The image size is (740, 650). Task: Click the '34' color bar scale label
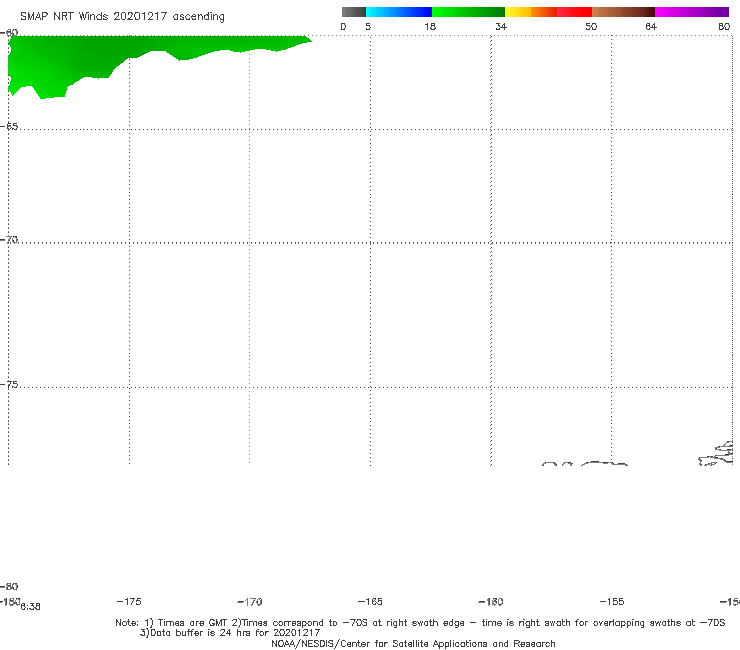click(x=501, y=26)
